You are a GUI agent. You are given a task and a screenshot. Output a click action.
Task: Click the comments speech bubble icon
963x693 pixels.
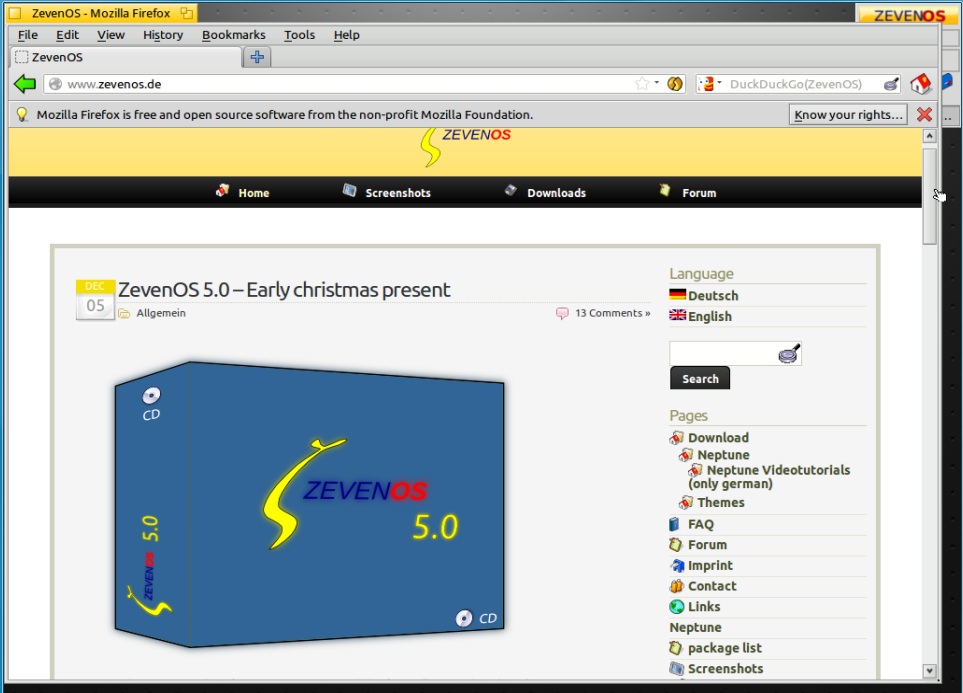(x=562, y=313)
